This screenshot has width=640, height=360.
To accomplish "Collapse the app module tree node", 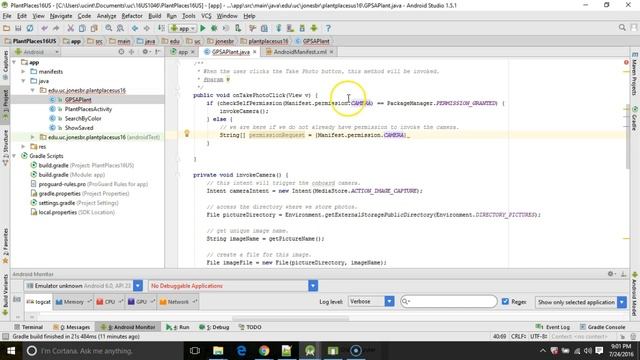I will pos(15,62).
